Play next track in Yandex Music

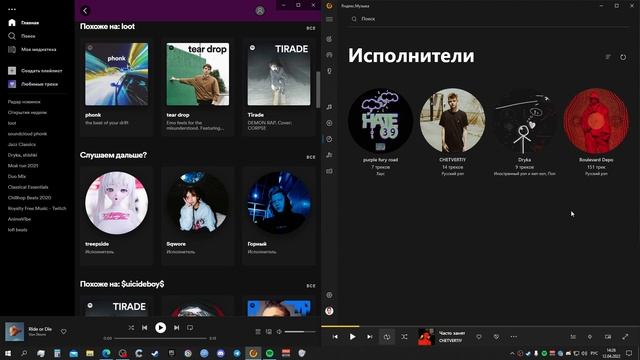pos(369,337)
